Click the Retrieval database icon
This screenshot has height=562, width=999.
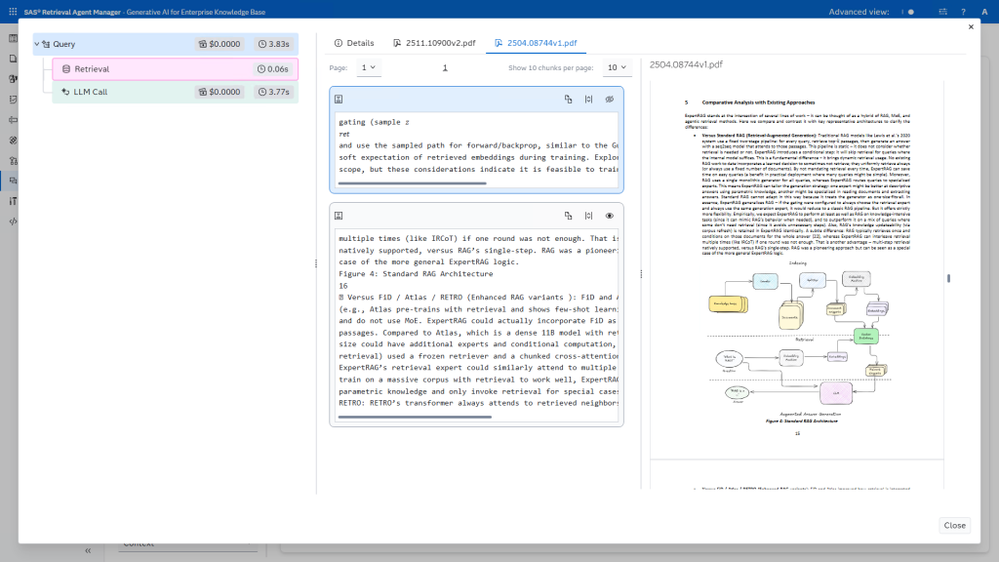point(66,69)
